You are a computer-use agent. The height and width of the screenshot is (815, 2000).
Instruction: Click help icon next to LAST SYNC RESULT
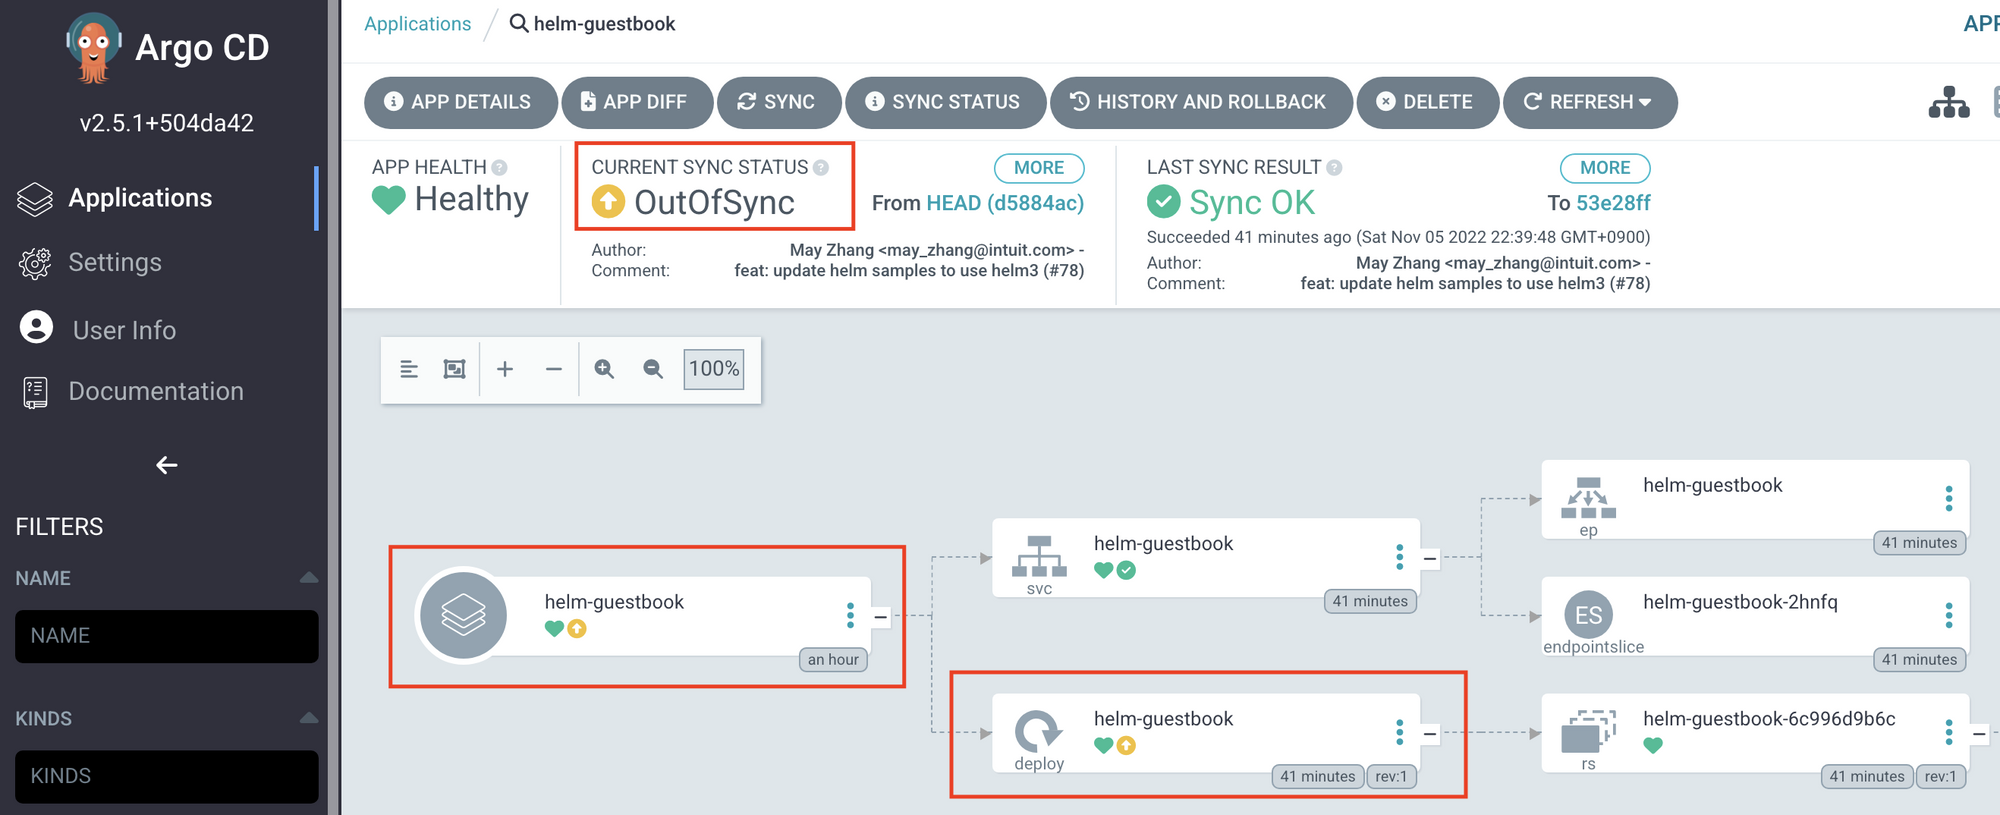point(1334,168)
